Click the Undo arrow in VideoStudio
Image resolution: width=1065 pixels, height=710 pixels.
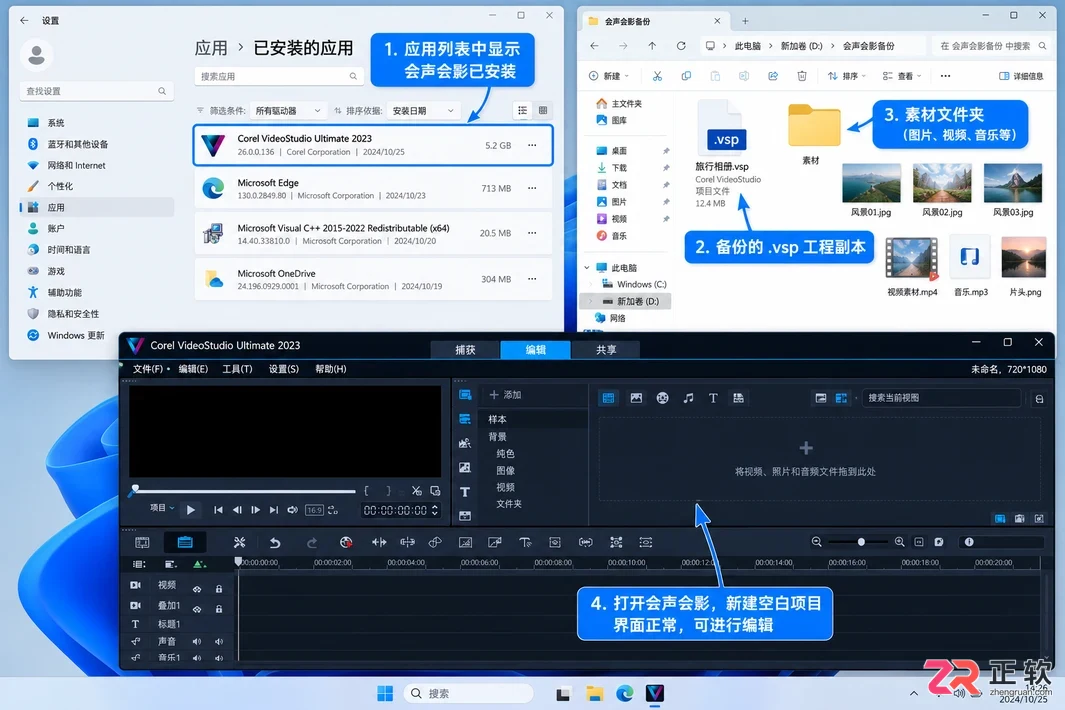tap(275, 542)
